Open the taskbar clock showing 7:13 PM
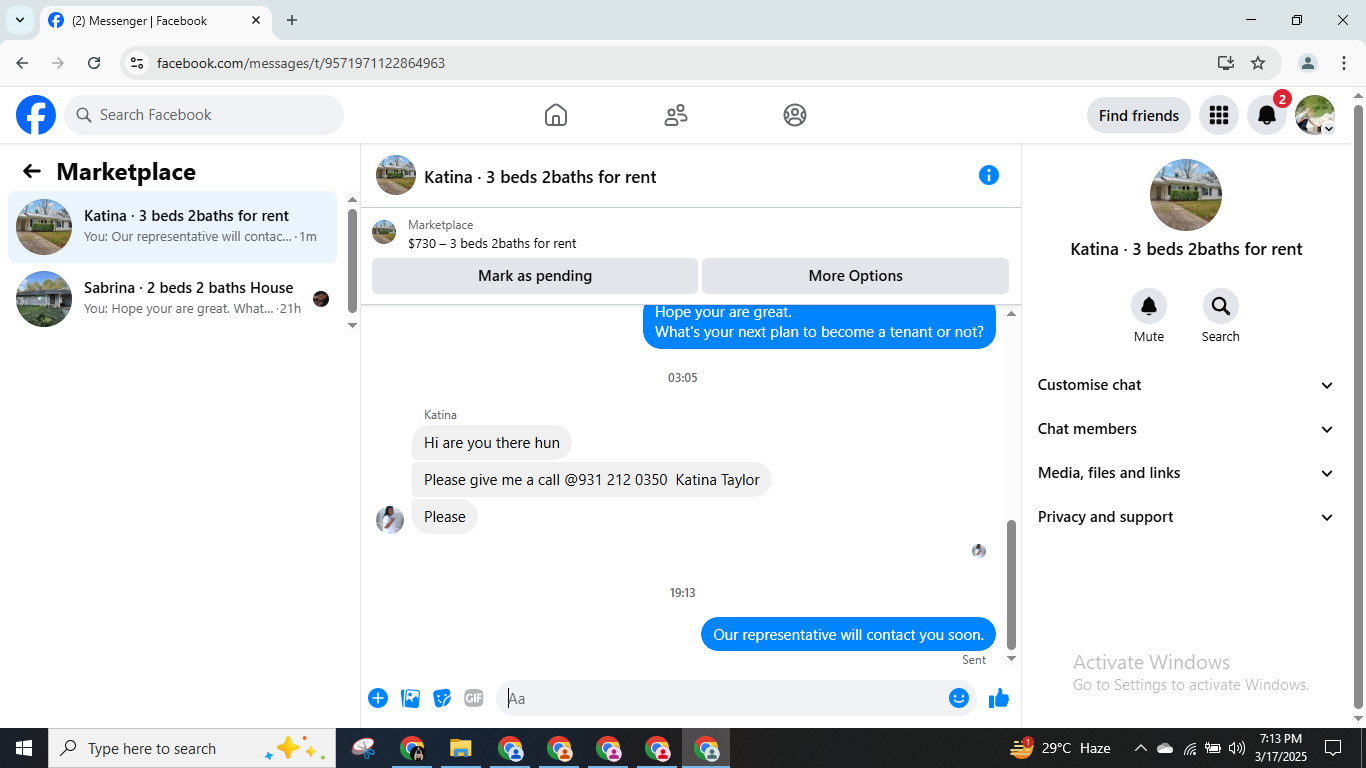The height and width of the screenshot is (768, 1366). [x=1281, y=748]
